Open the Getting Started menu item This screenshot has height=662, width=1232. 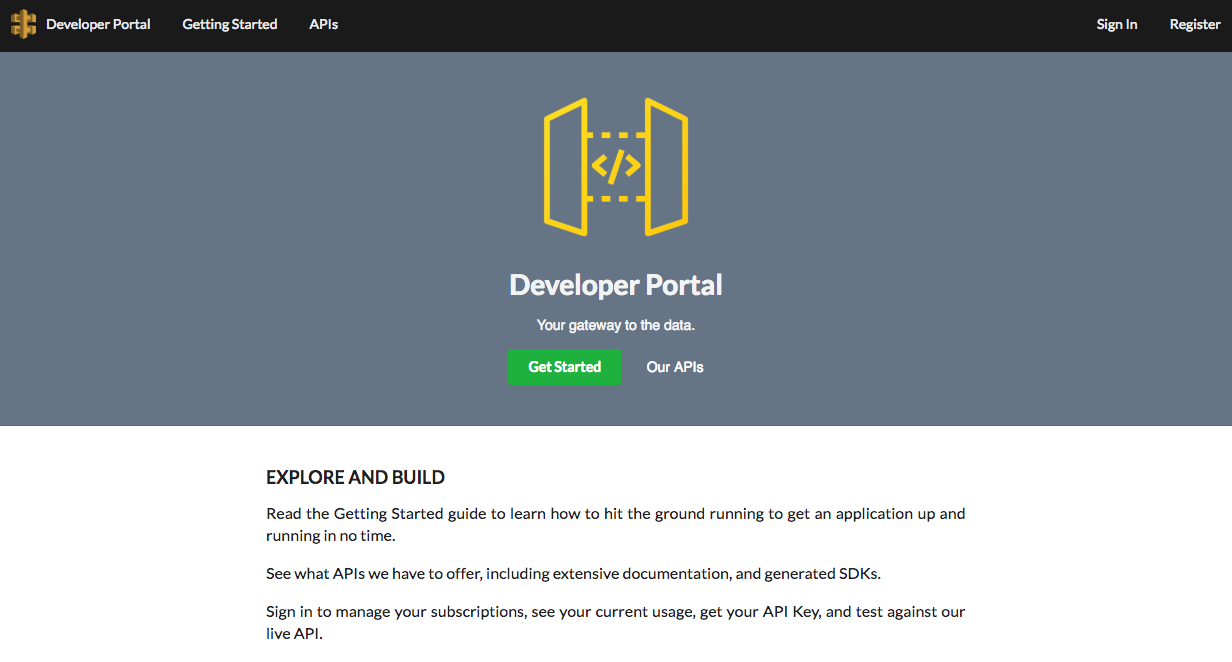coord(229,24)
